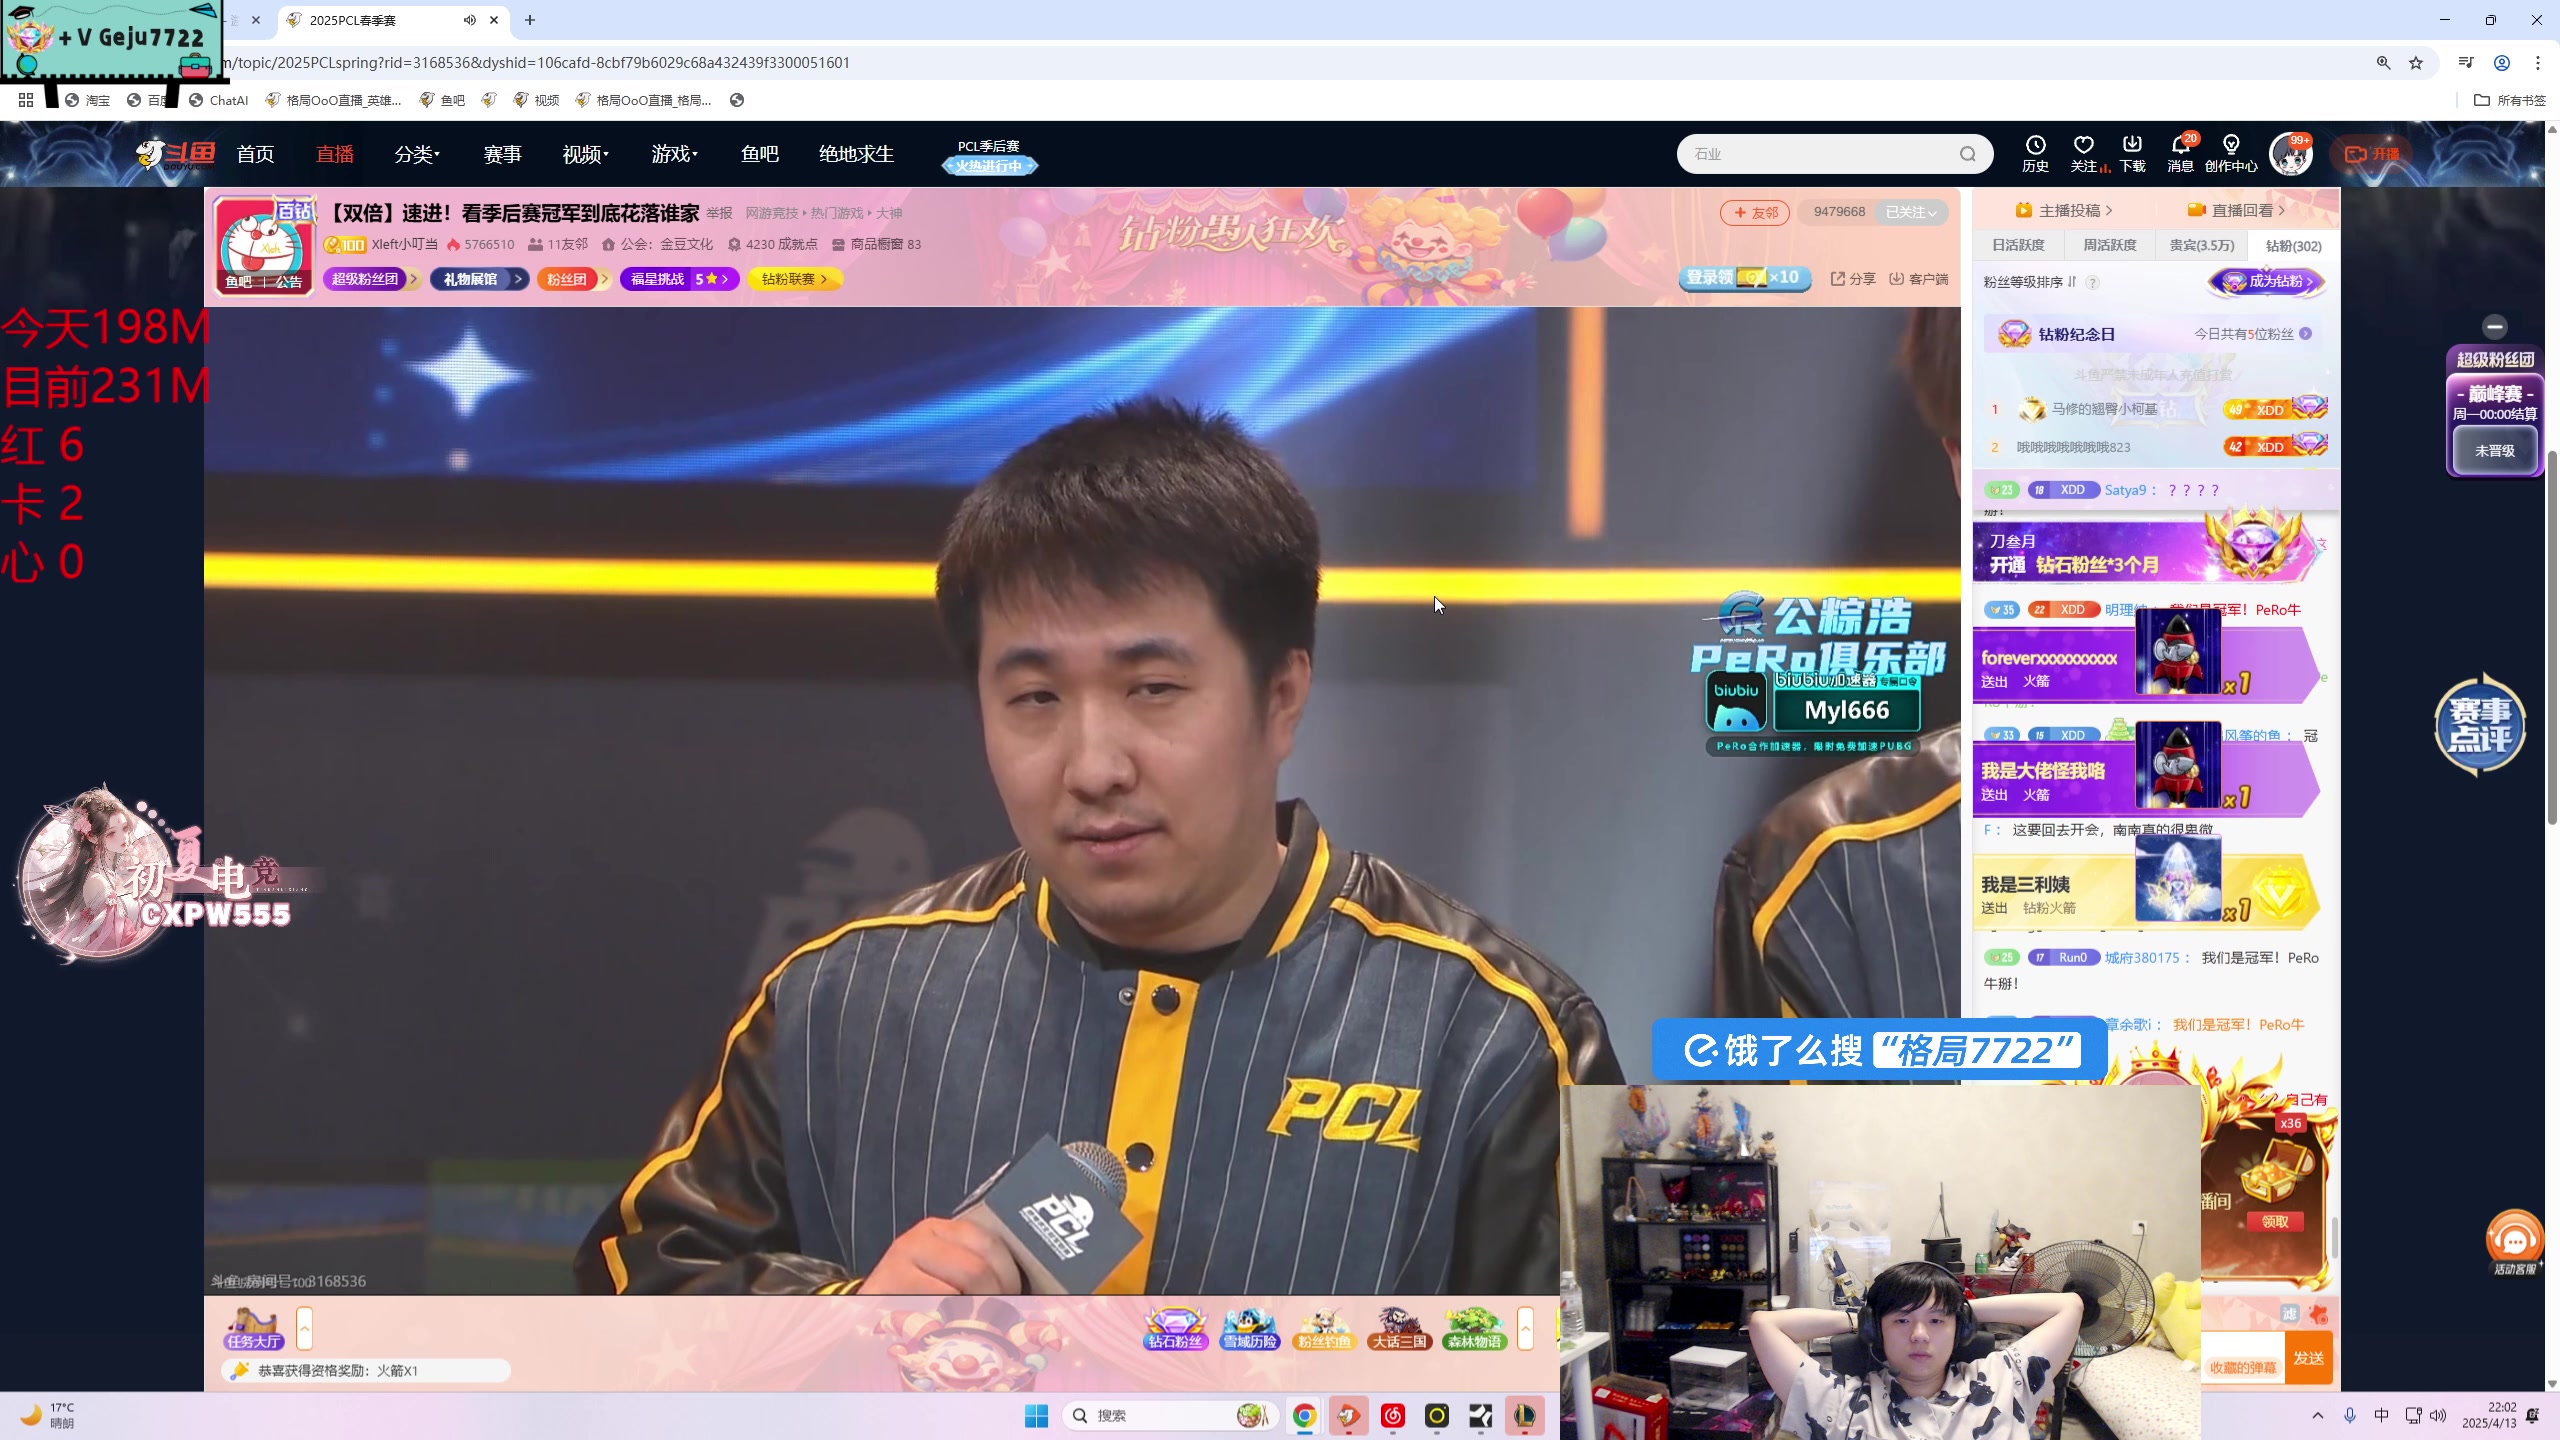Collapse the 超级粉丝团 floating widget
Screen dimensions: 2560x1440
[x=2494, y=327]
